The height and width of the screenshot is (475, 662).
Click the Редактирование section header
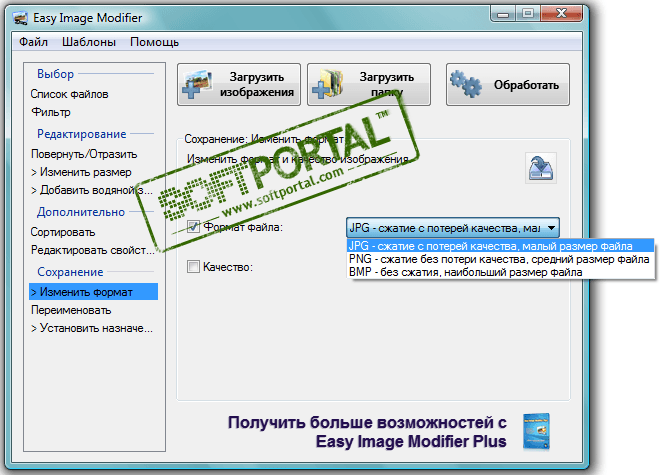tap(81, 134)
